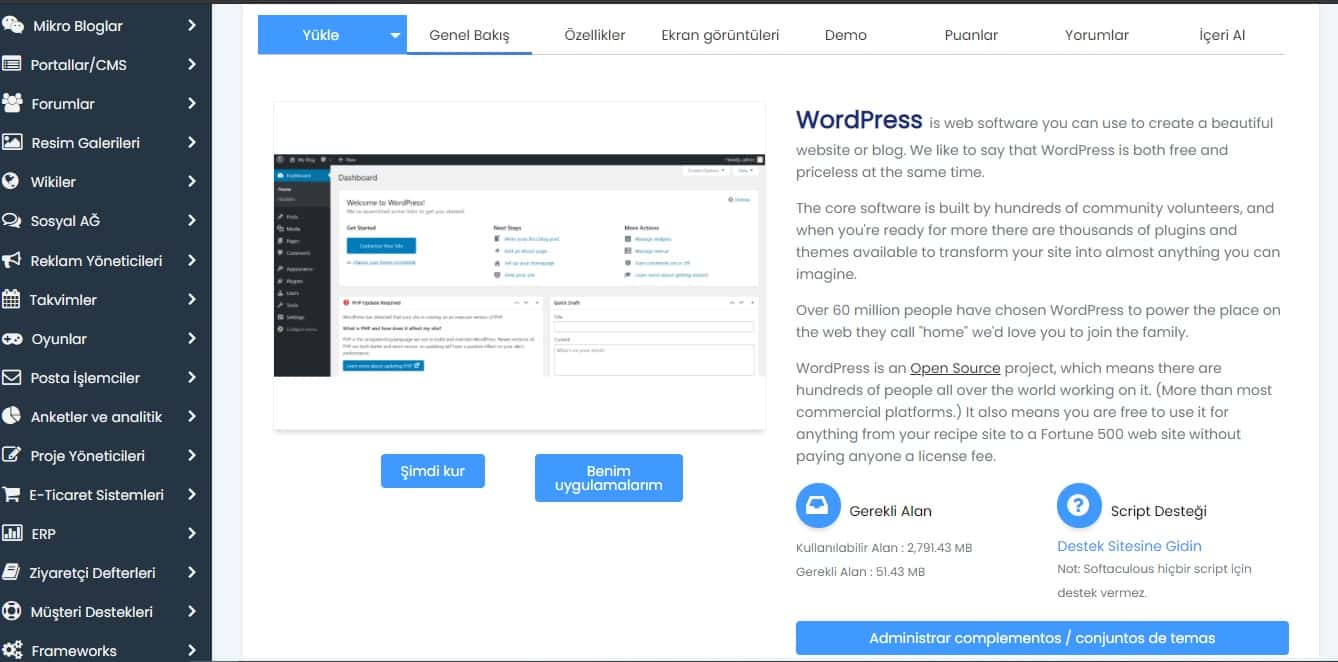The width and height of the screenshot is (1338, 662).
Task: Open the Özellikler tab
Action: pyautogui.click(x=595, y=35)
